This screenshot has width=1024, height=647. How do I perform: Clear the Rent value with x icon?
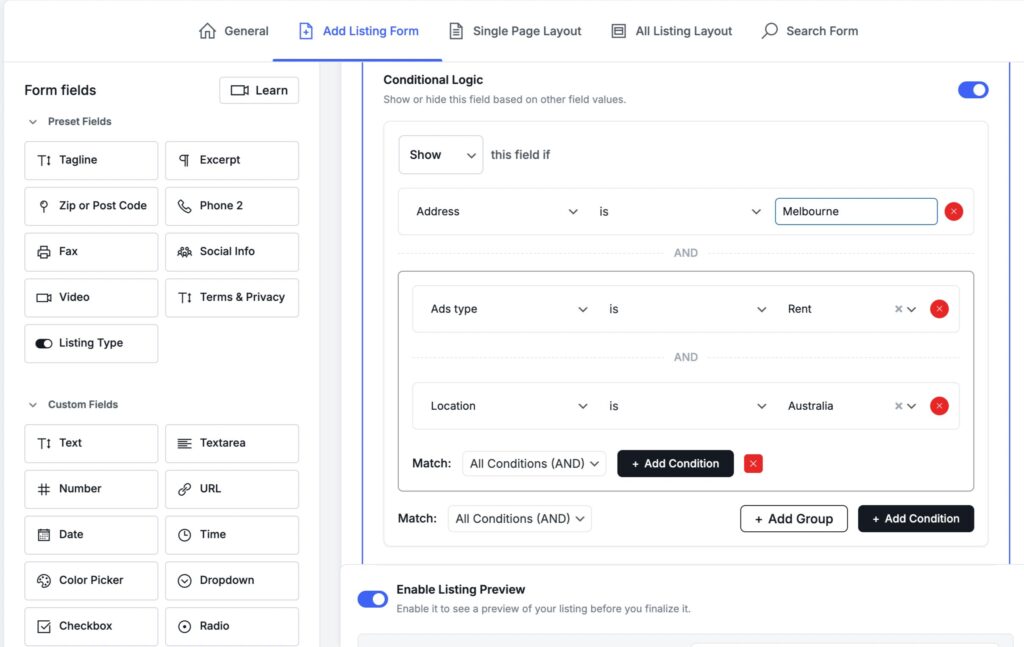click(898, 310)
